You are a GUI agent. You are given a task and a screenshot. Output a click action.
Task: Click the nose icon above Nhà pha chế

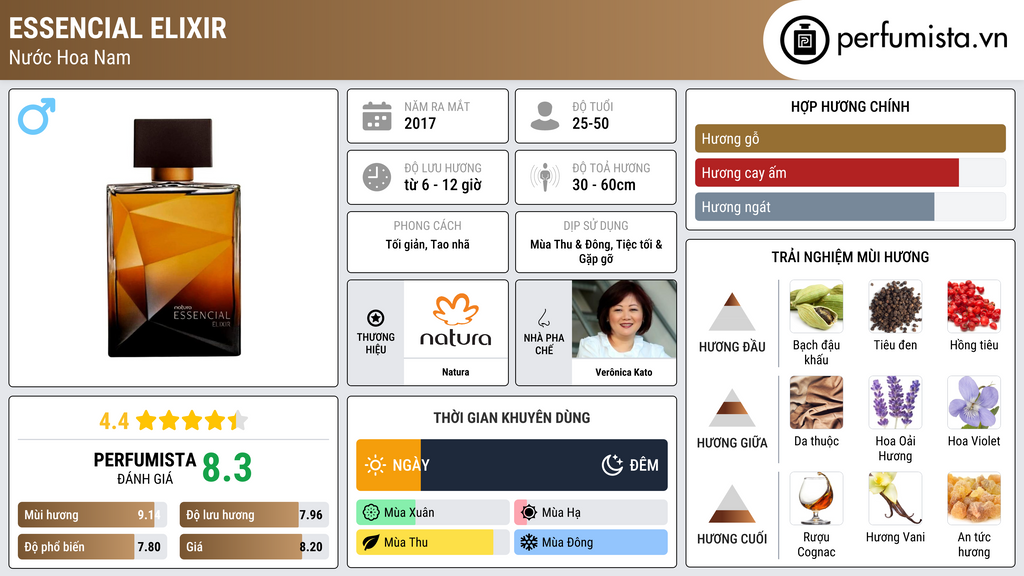point(543,318)
